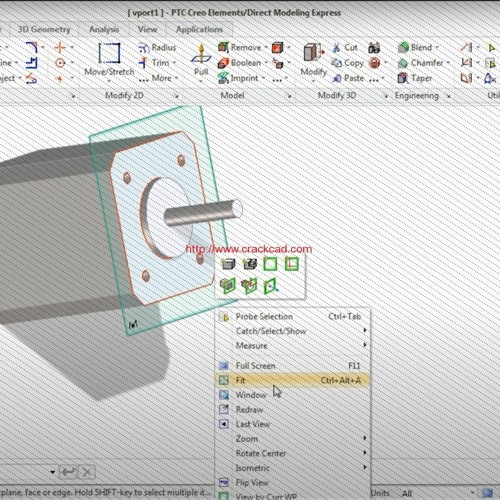Click the Copy tool
This screenshot has height=500, width=500.
347,63
